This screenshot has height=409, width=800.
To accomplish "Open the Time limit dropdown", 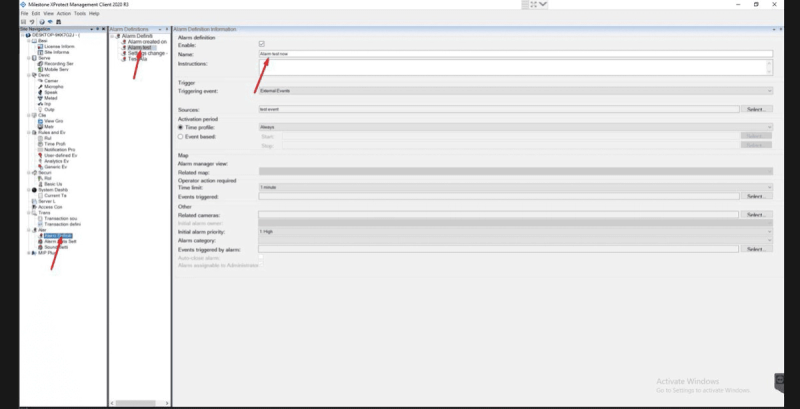I will coord(516,187).
